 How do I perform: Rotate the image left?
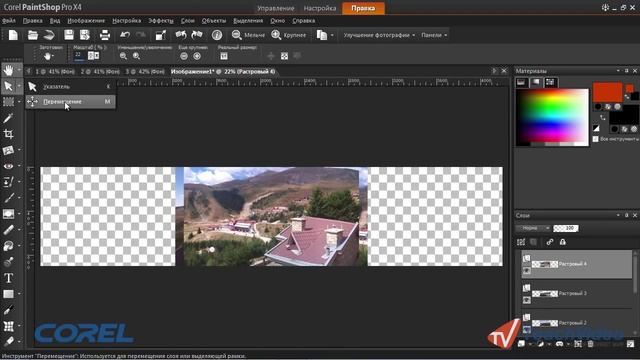tap(181, 35)
